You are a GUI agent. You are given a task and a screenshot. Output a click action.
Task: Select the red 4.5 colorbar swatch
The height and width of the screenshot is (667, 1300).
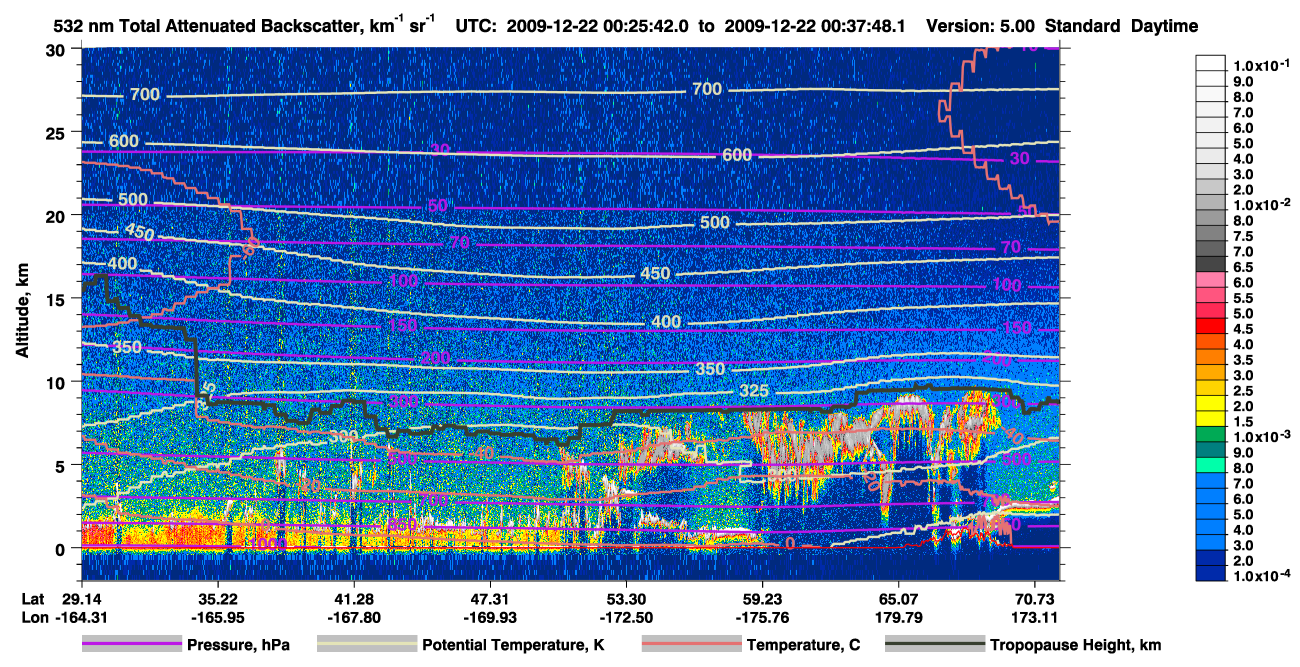[1211, 328]
